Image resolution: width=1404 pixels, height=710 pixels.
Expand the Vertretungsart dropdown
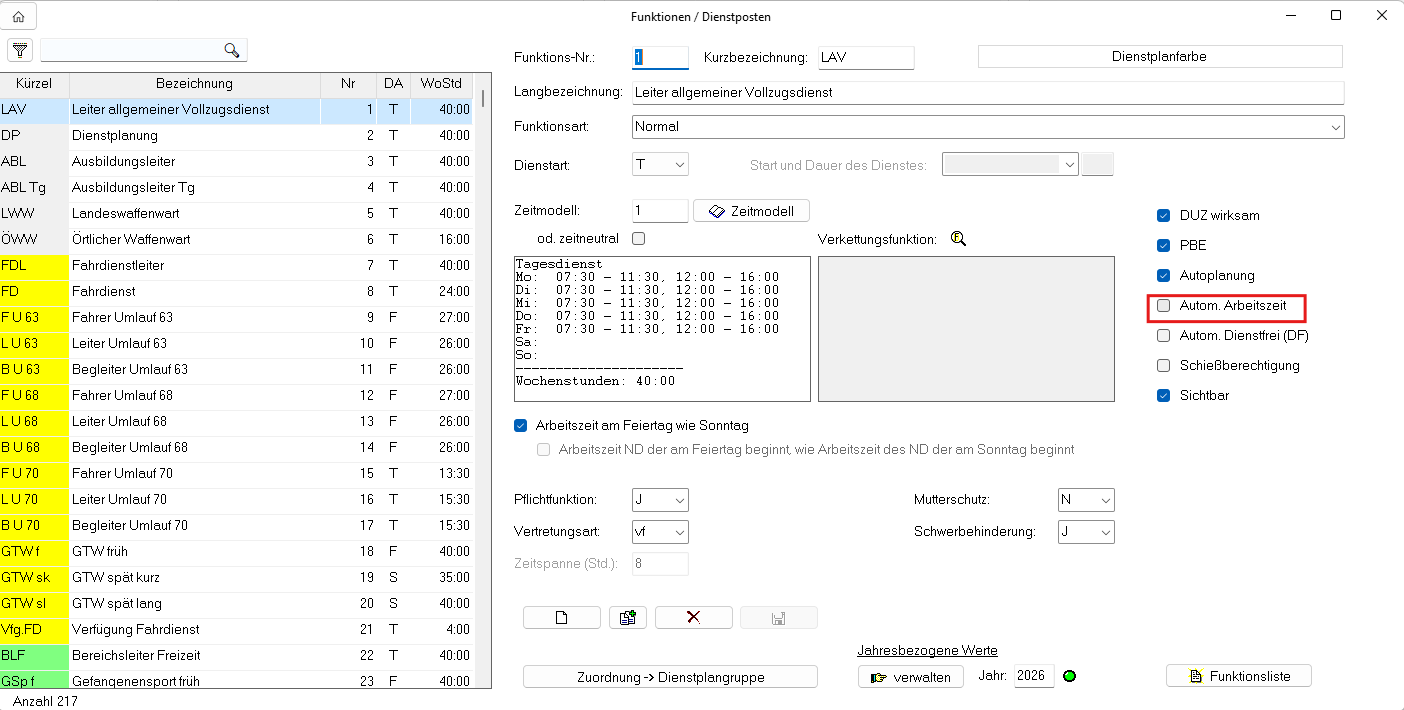661,532
